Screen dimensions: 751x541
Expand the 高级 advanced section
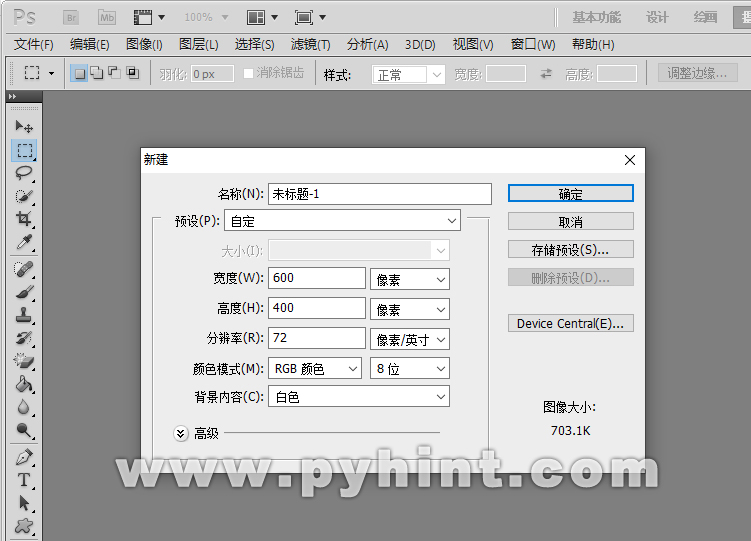pyautogui.click(x=181, y=434)
